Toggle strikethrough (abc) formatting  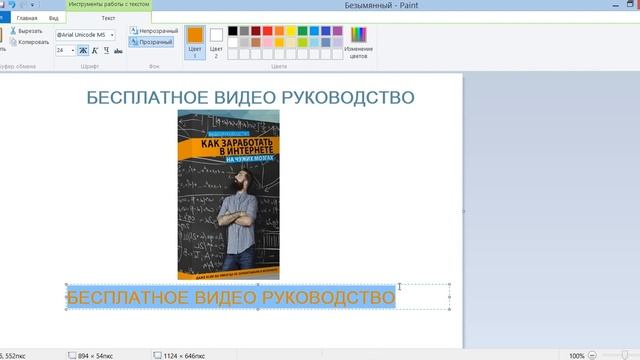click(x=118, y=51)
